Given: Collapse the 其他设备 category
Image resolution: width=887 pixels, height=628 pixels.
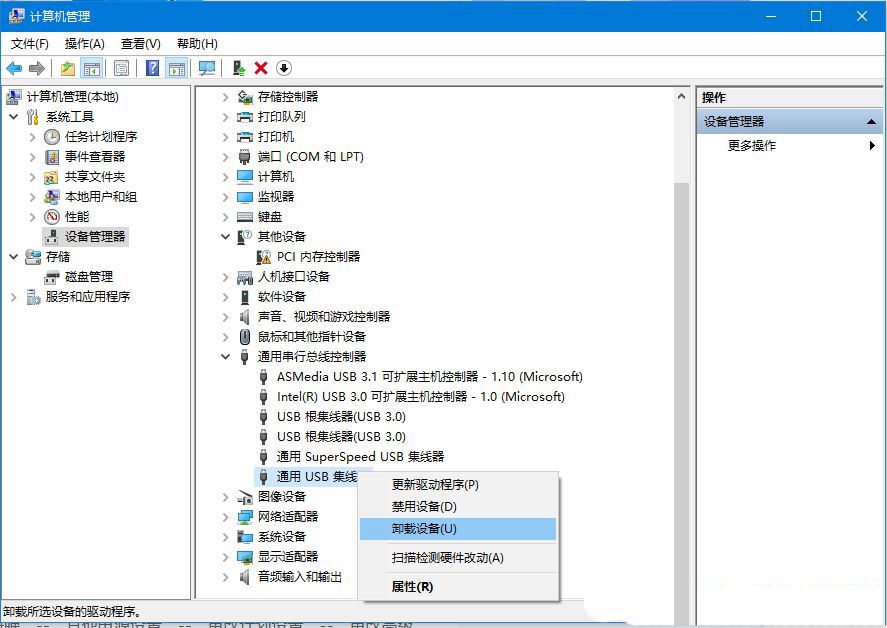Looking at the screenshot, I should coord(226,236).
